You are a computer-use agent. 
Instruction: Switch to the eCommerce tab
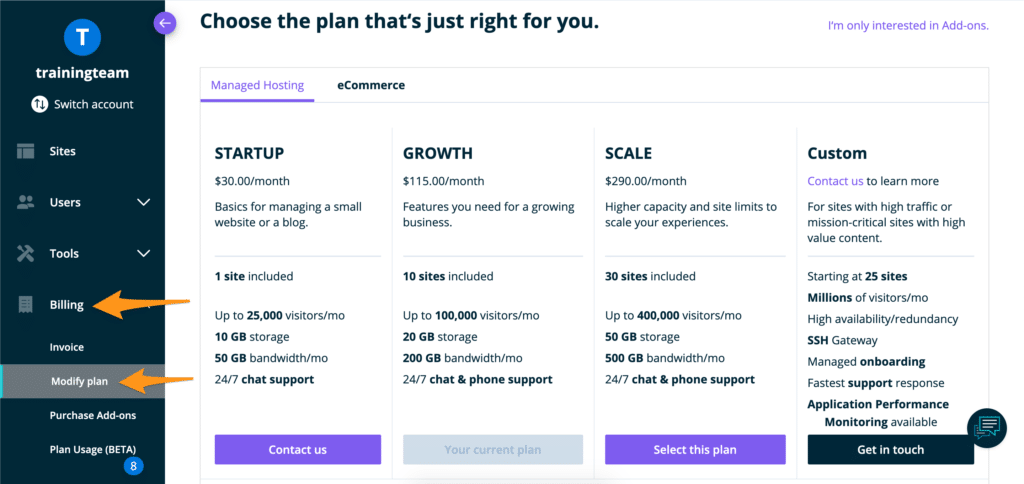coord(371,85)
